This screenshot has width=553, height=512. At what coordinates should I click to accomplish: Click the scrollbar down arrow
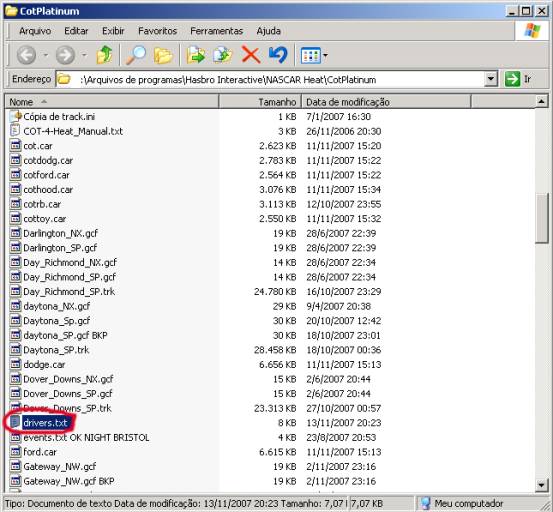point(541,485)
